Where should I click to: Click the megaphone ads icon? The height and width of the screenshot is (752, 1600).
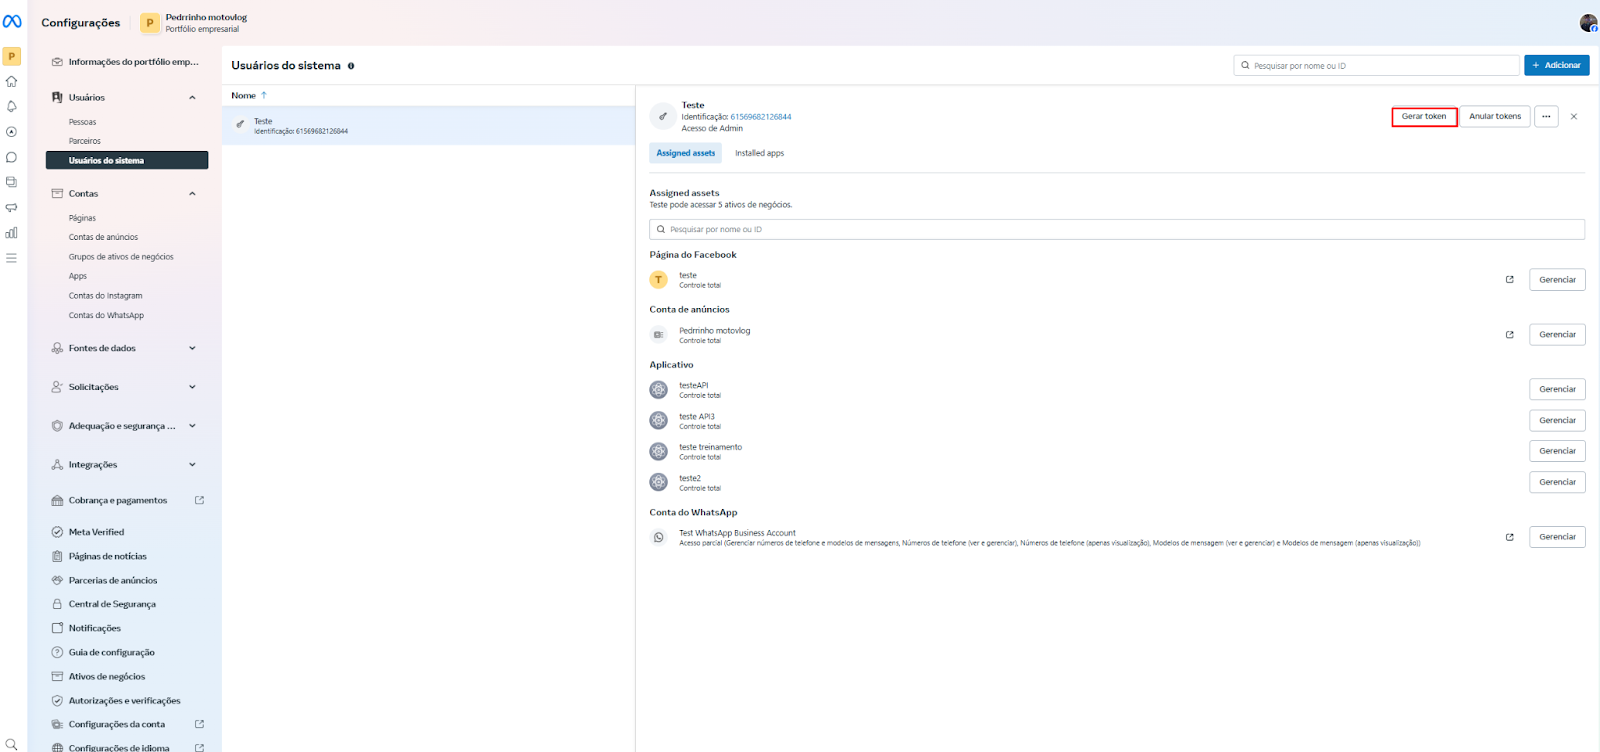point(11,208)
